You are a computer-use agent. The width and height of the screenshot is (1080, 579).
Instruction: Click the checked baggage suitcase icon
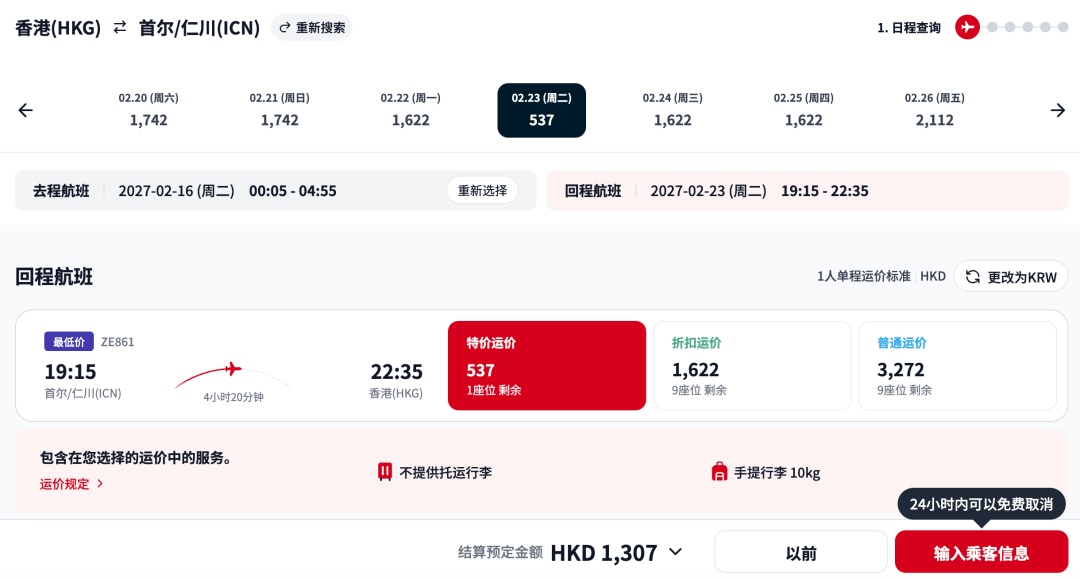coord(385,472)
